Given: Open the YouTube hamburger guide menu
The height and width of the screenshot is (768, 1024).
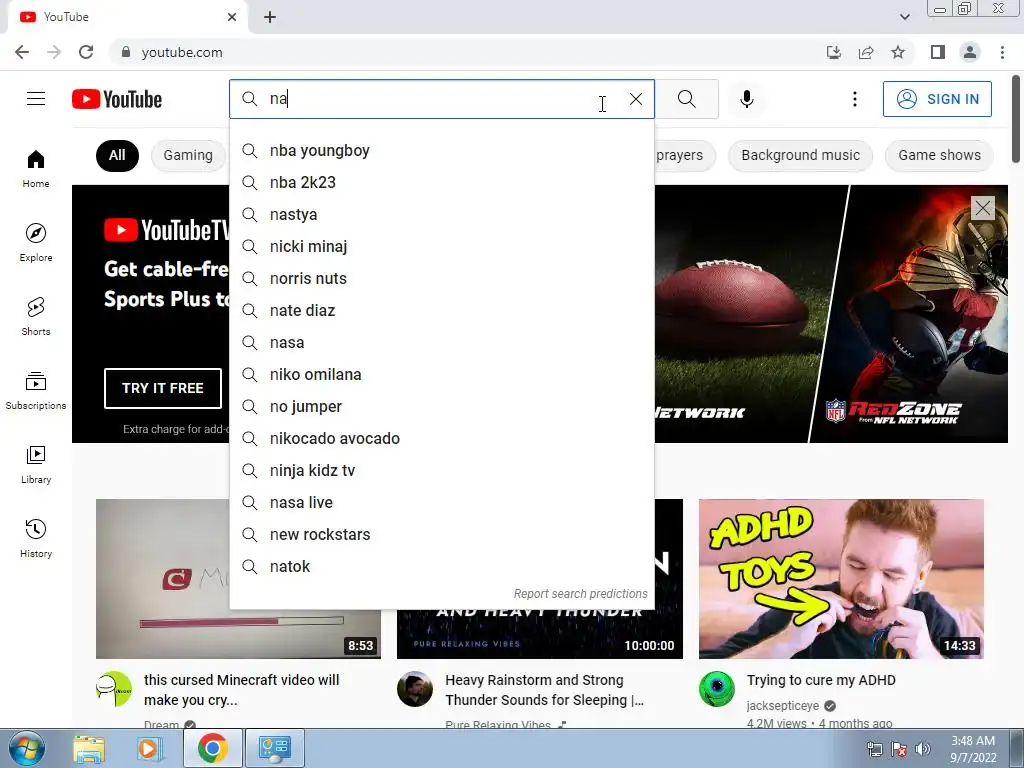Looking at the screenshot, I should click(36, 99).
